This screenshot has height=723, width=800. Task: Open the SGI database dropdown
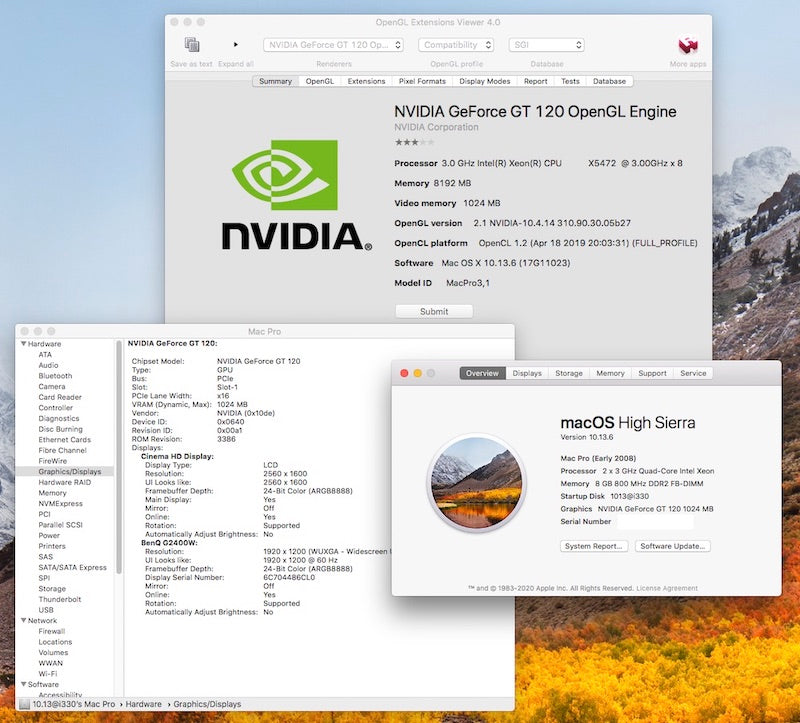point(545,44)
